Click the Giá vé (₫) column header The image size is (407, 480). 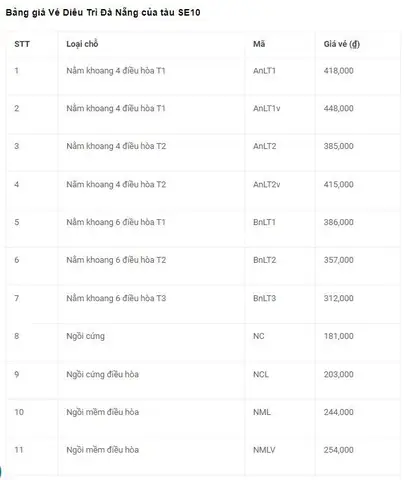click(342, 44)
